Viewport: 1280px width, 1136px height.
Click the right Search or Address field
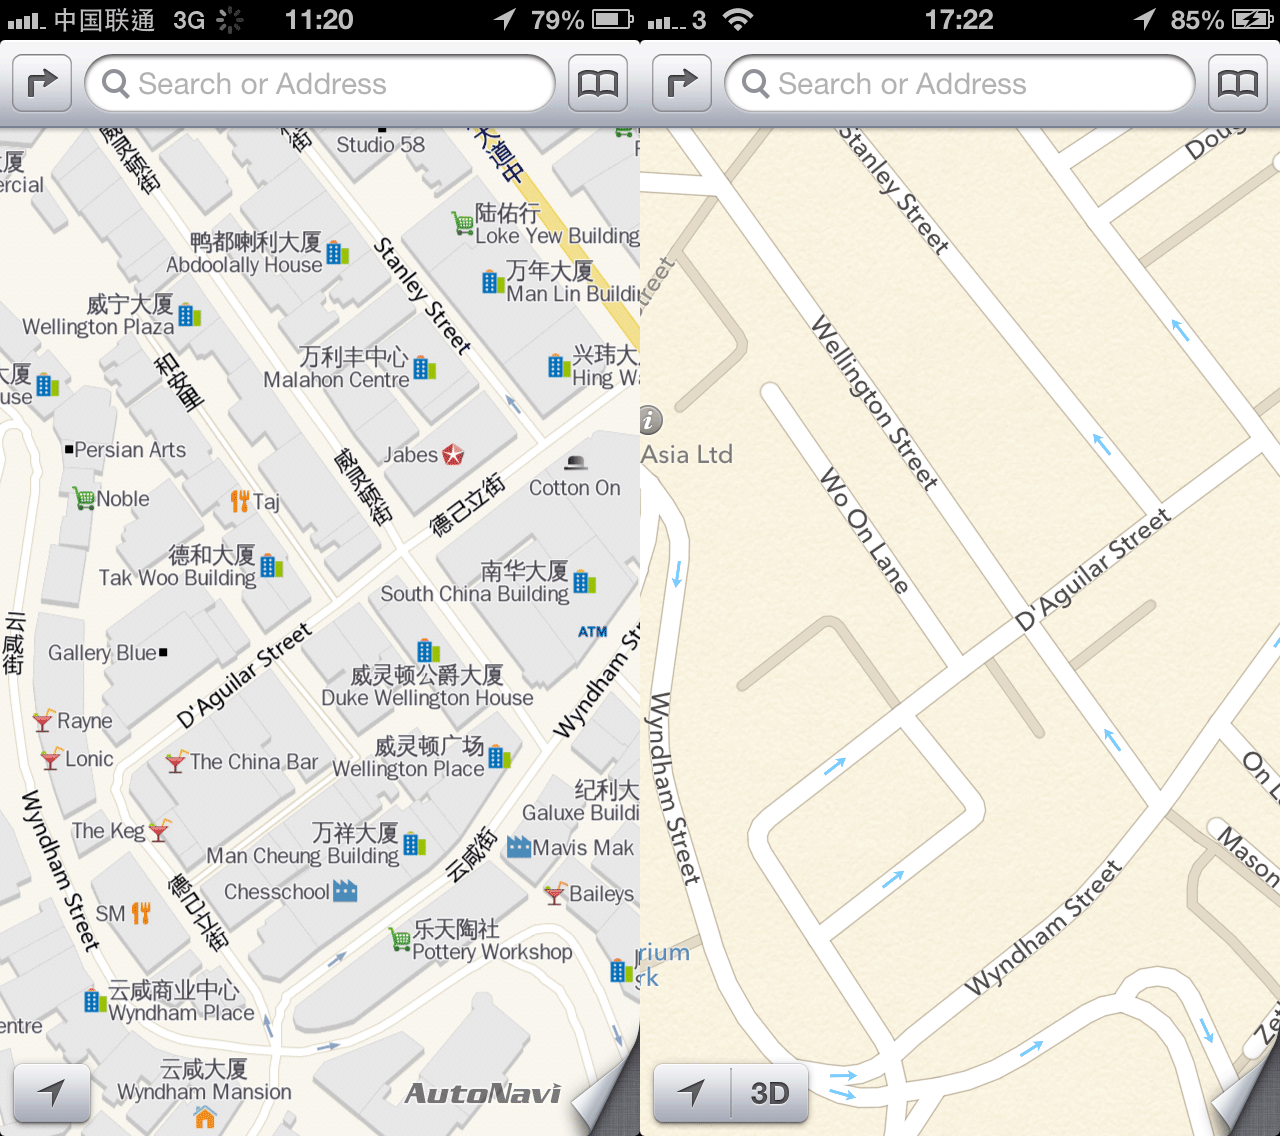(960, 84)
